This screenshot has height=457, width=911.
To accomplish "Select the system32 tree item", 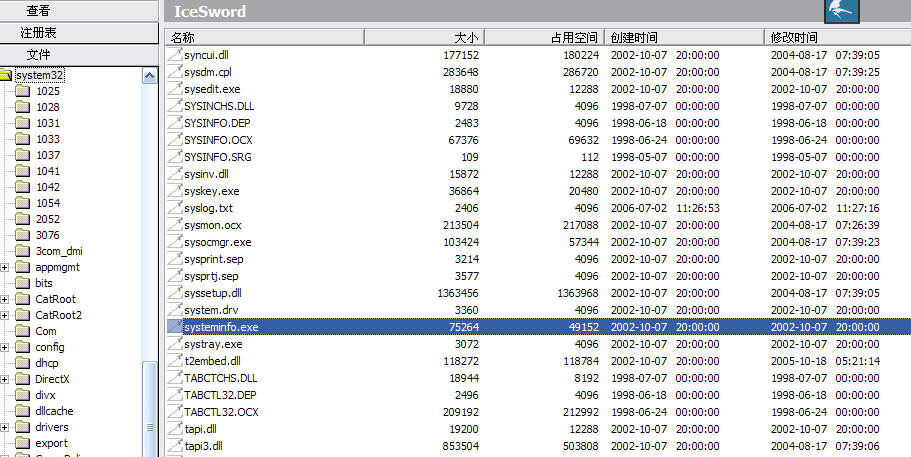I will 40,75.
